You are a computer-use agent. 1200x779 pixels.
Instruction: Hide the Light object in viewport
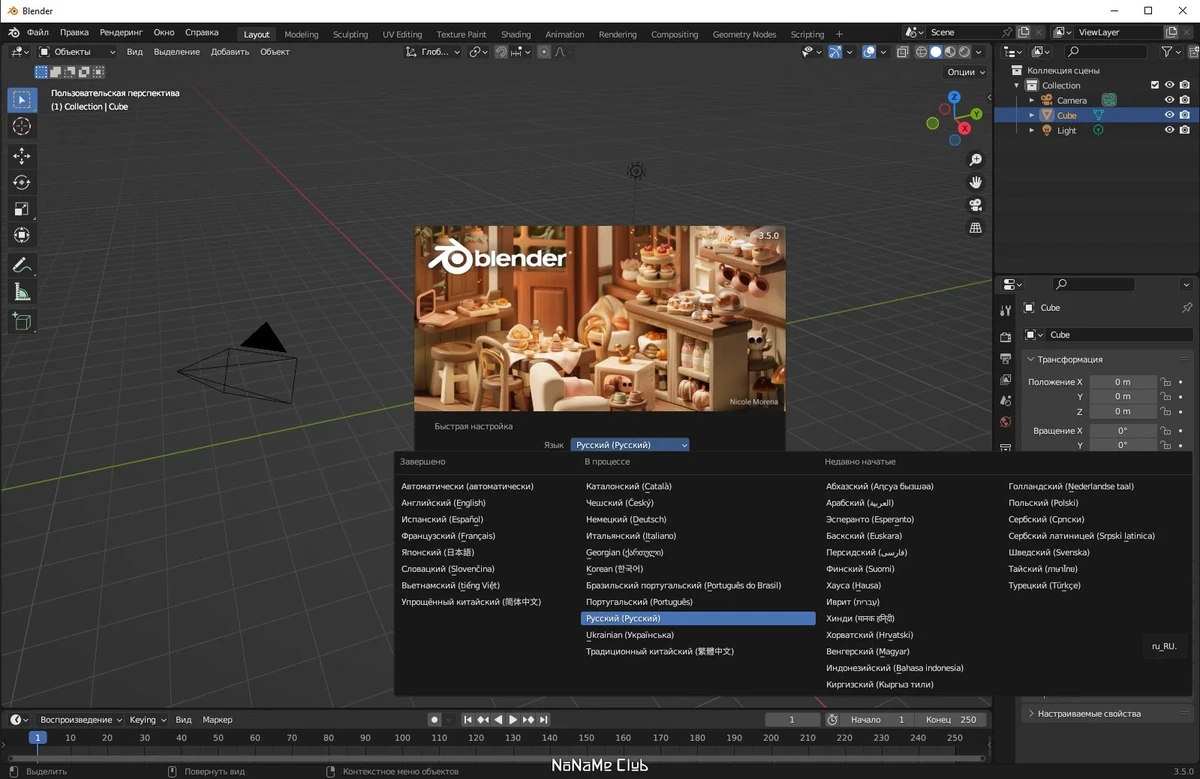point(1169,130)
